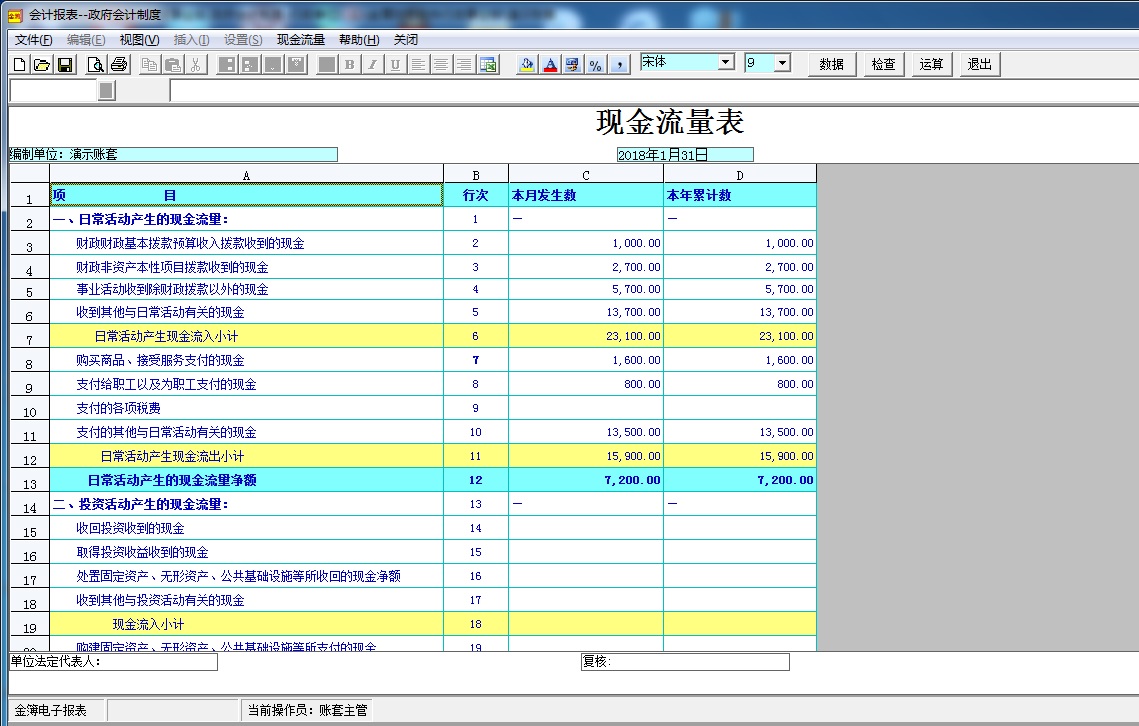1139x726 pixels.
Task: Click the 2018年1月31日 date field
Action: point(684,155)
